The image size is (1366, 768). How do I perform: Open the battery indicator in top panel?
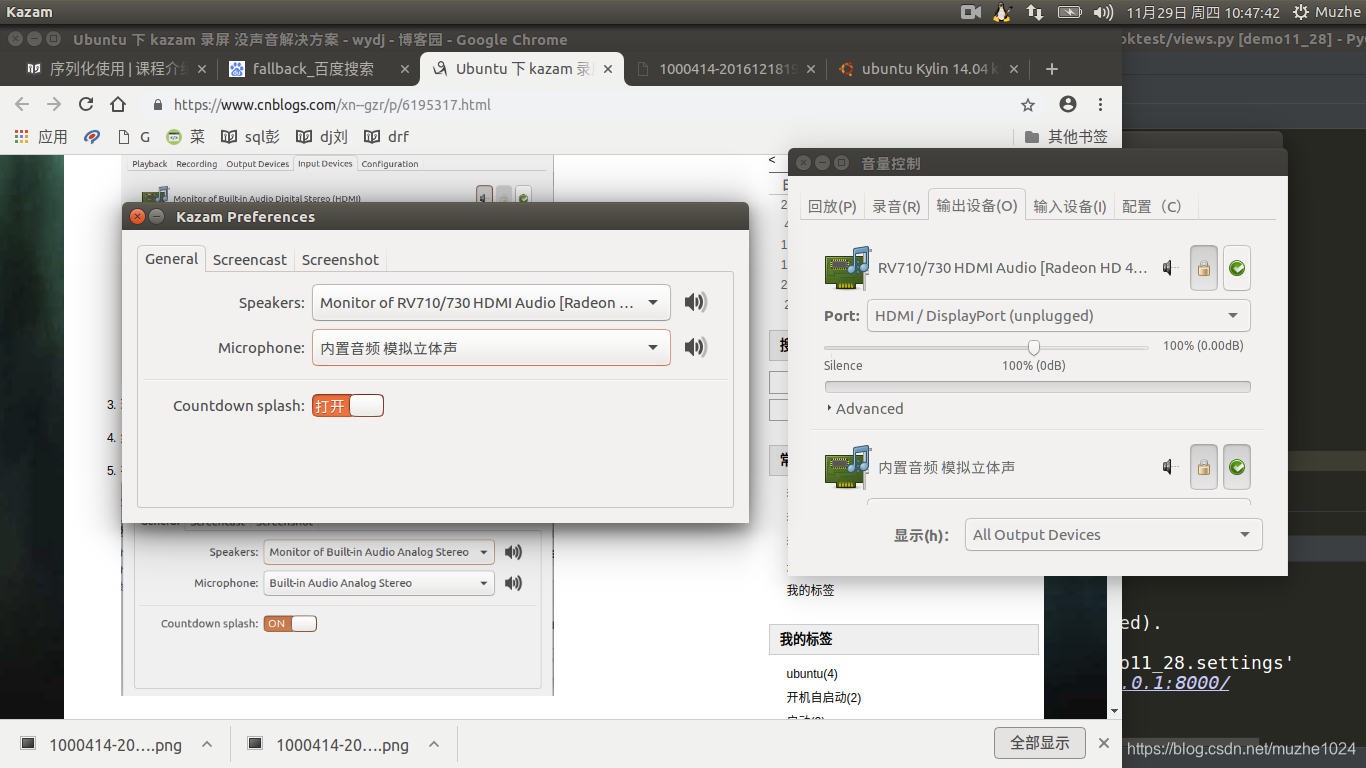click(x=1069, y=12)
